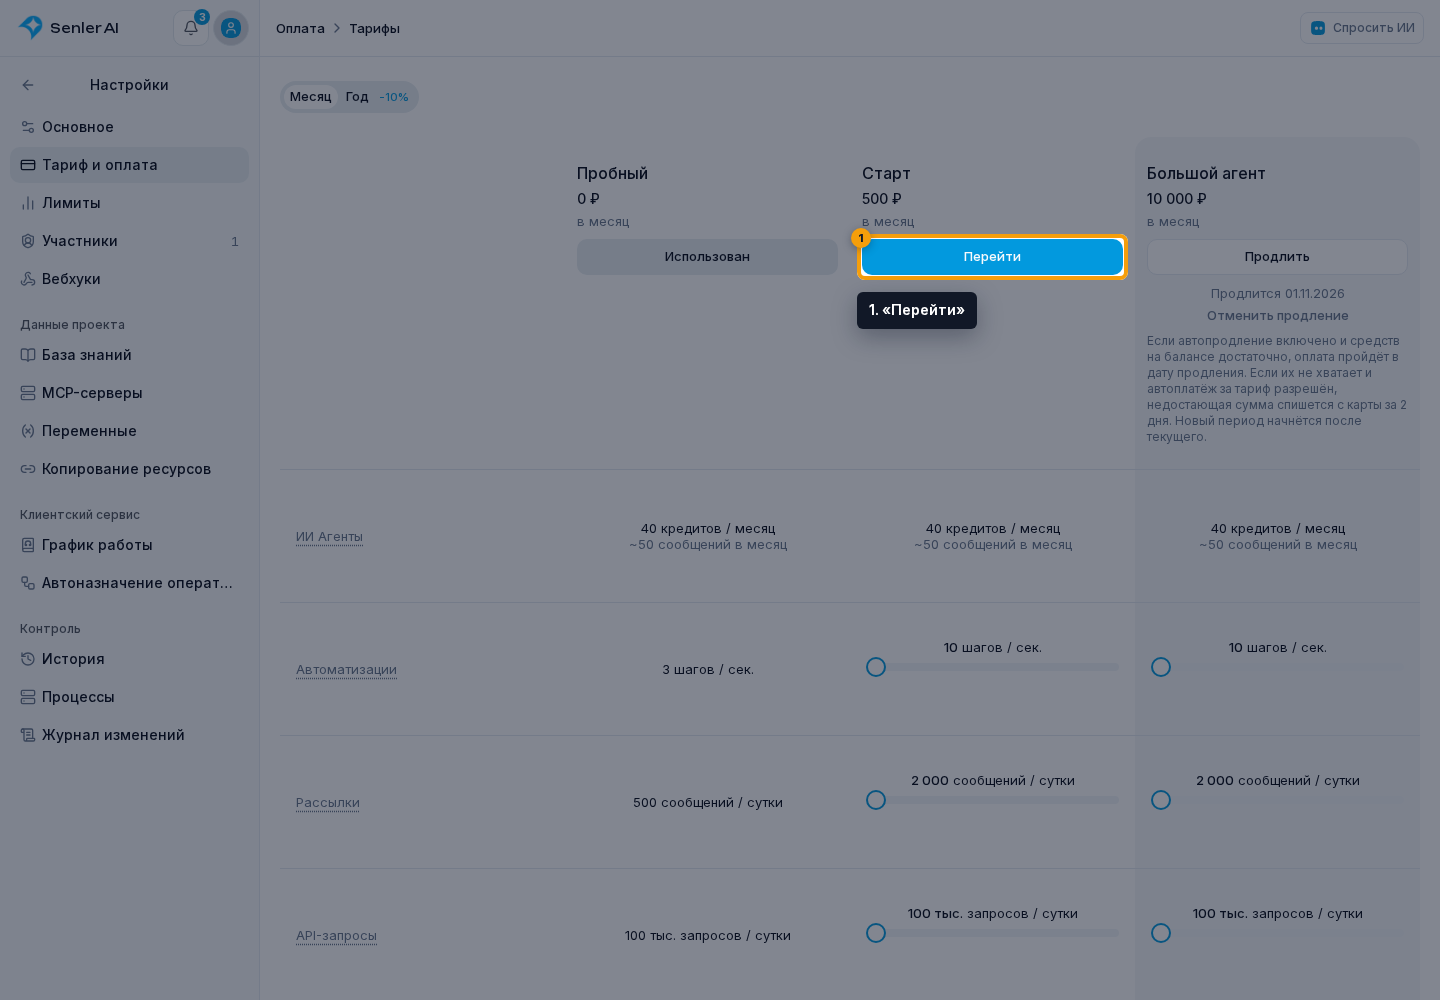Click the icon beside Автоназначение операторов
The image size is (1440, 1000).
tap(28, 583)
